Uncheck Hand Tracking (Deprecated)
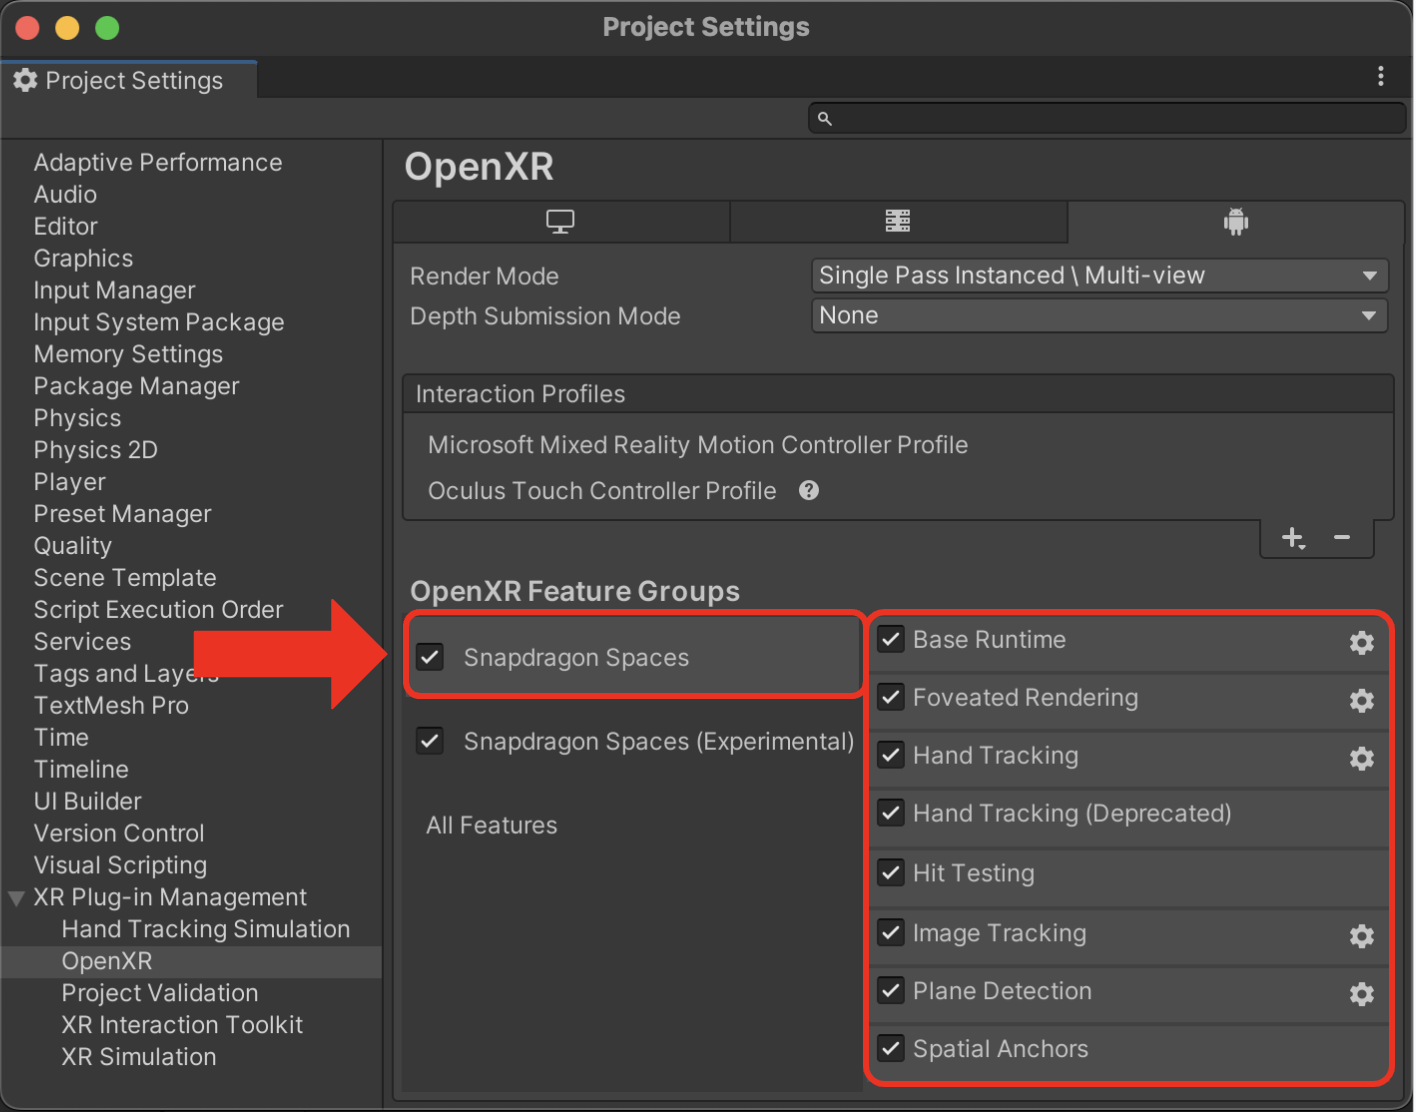This screenshot has width=1416, height=1112. (891, 813)
